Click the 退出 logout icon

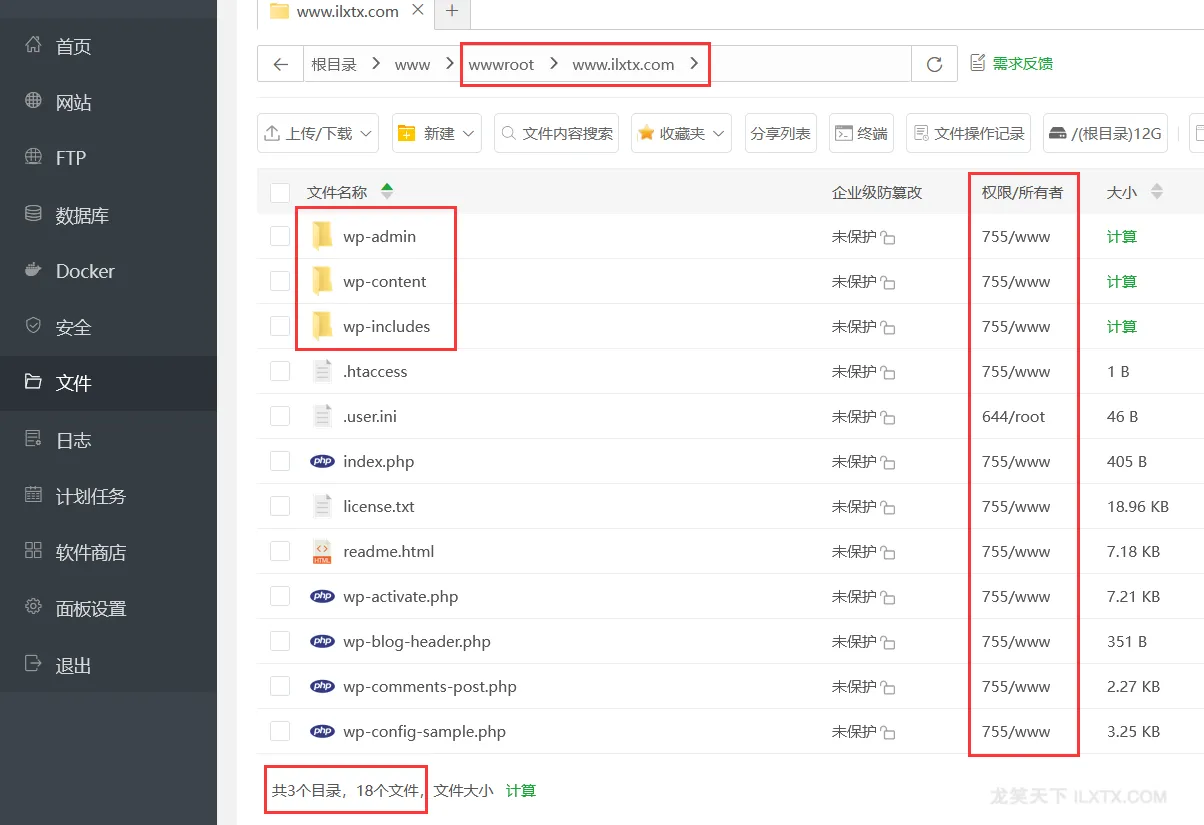[x=33, y=664]
